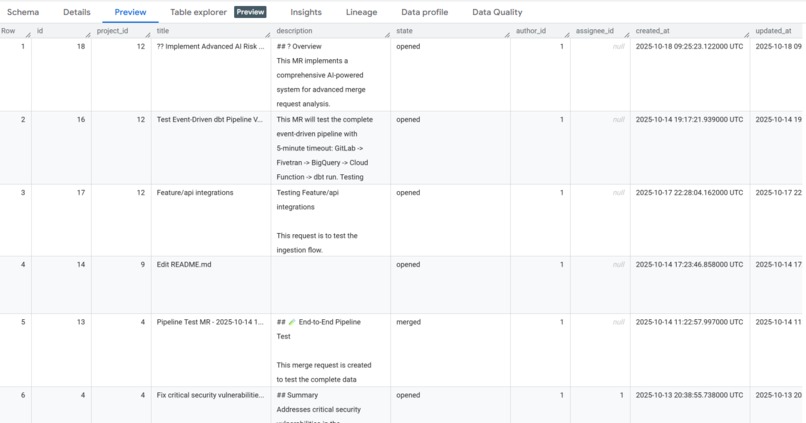Grab the project_id column resize handle
The width and height of the screenshot is (806, 423).
[148, 35]
